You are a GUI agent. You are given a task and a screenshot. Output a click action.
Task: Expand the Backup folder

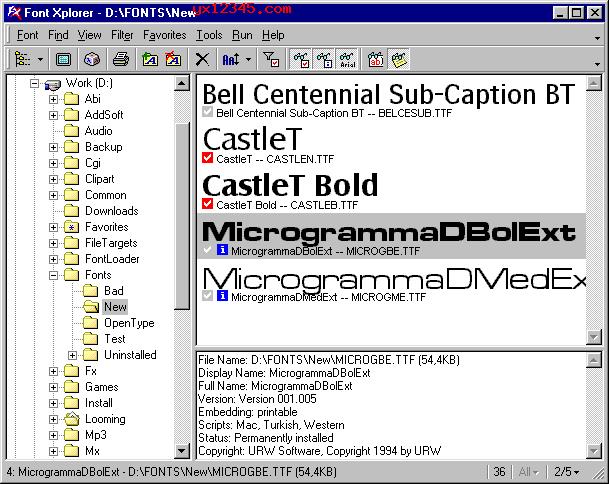[x=54, y=147]
